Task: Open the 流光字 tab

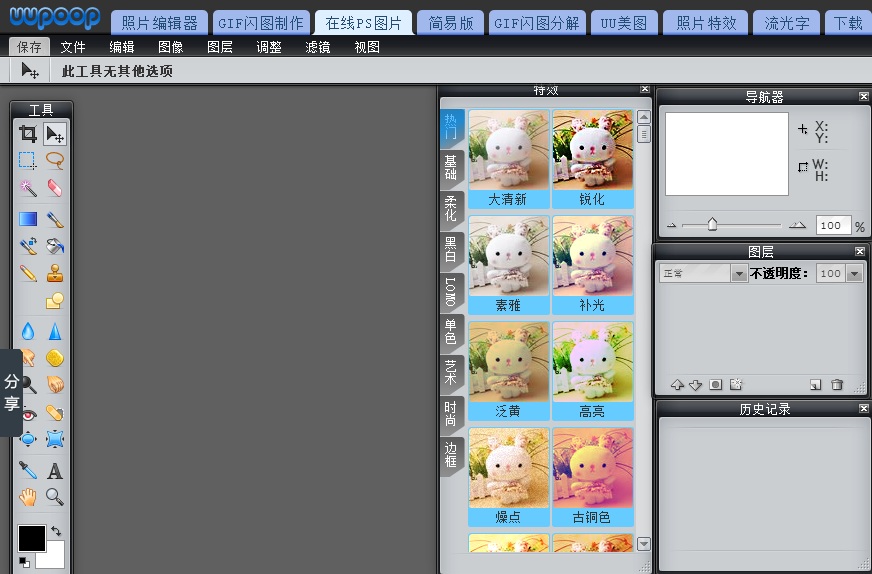Action: click(x=786, y=23)
